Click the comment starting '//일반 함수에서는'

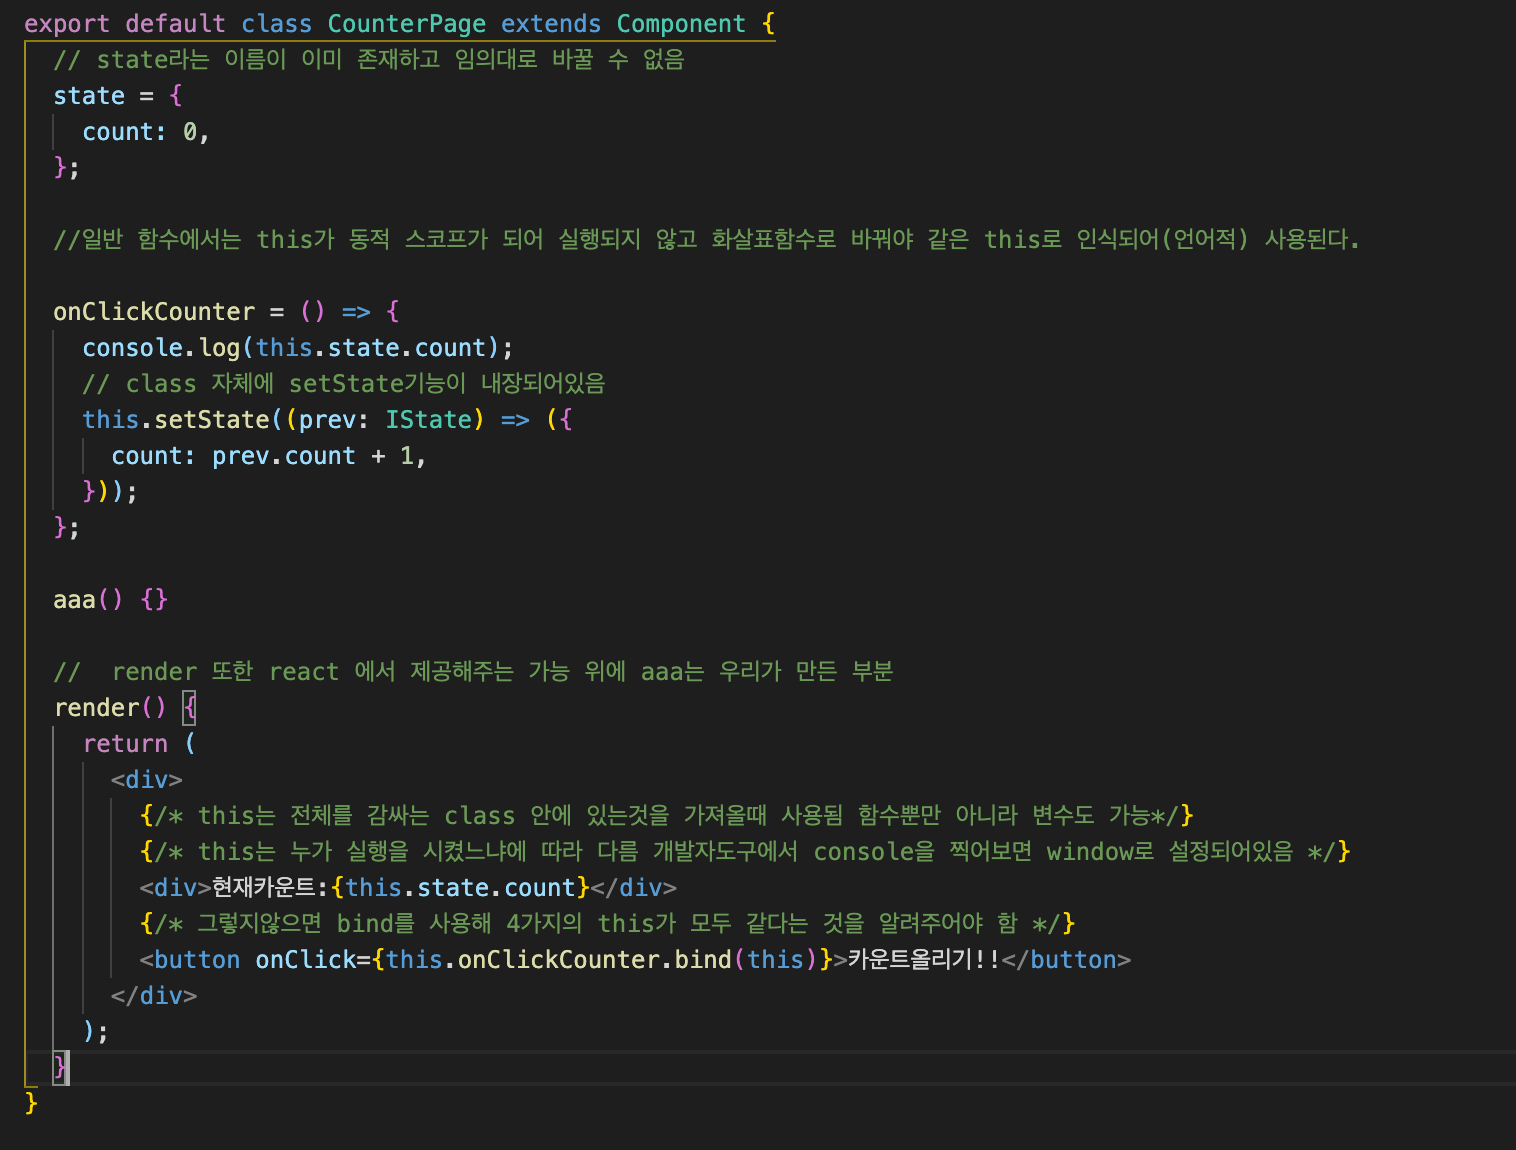point(707,240)
